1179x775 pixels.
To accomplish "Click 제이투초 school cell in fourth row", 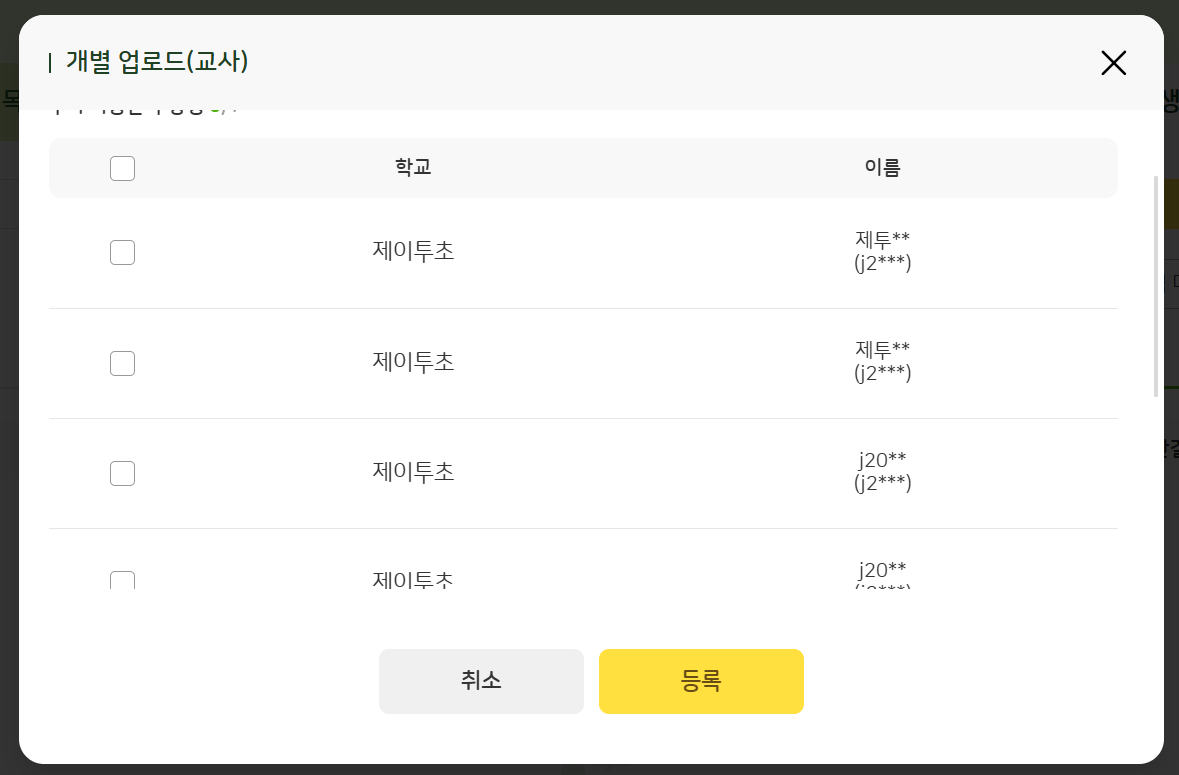I will click(413, 579).
